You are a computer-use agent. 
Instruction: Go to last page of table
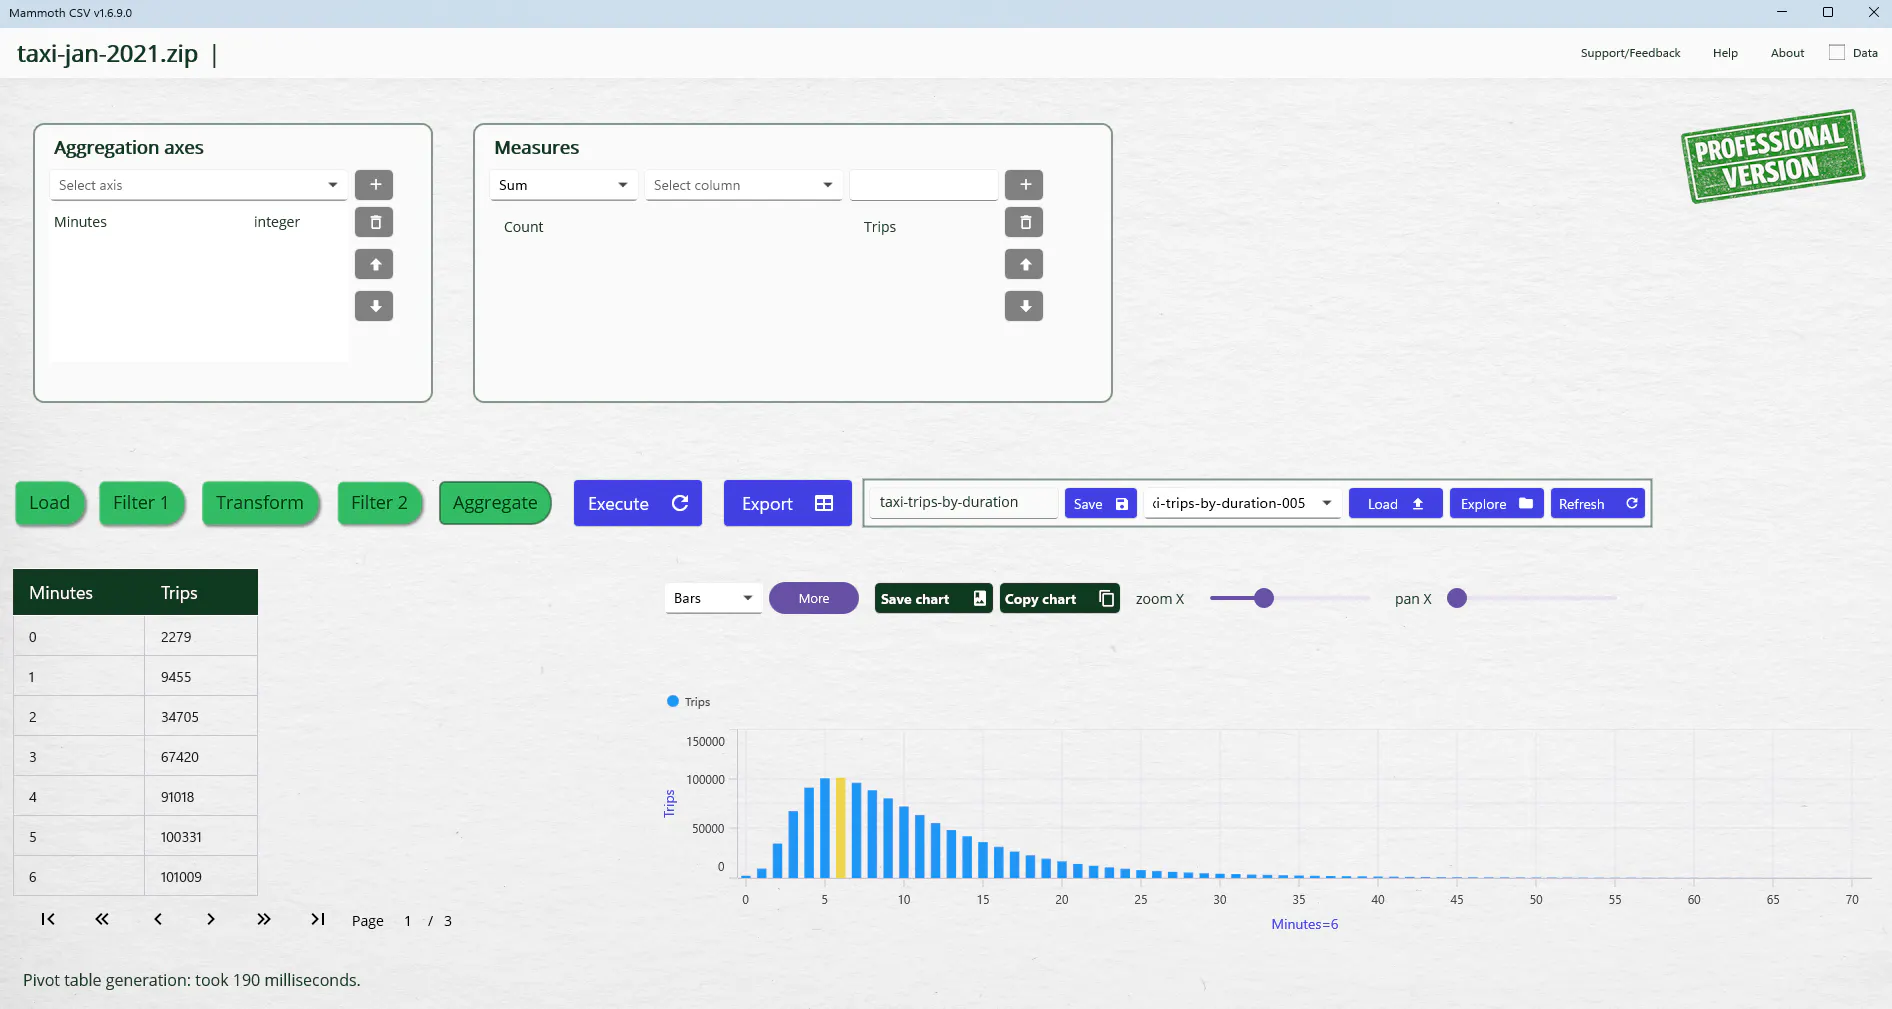pos(318,919)
